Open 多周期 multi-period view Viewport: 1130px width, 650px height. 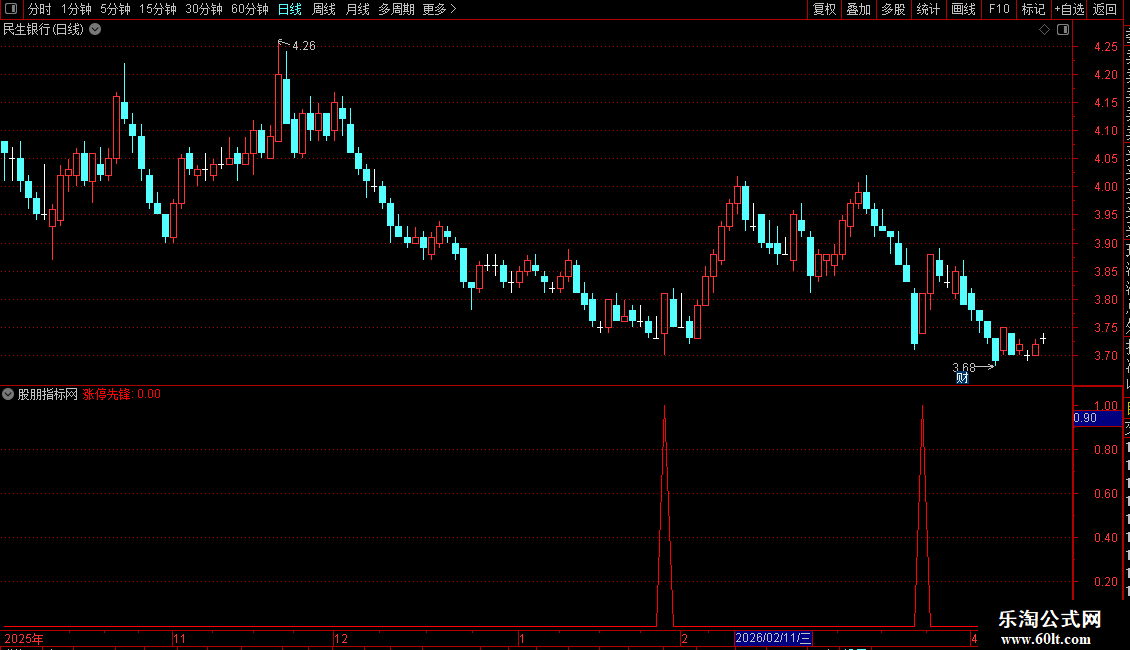[x=396, y=9]
